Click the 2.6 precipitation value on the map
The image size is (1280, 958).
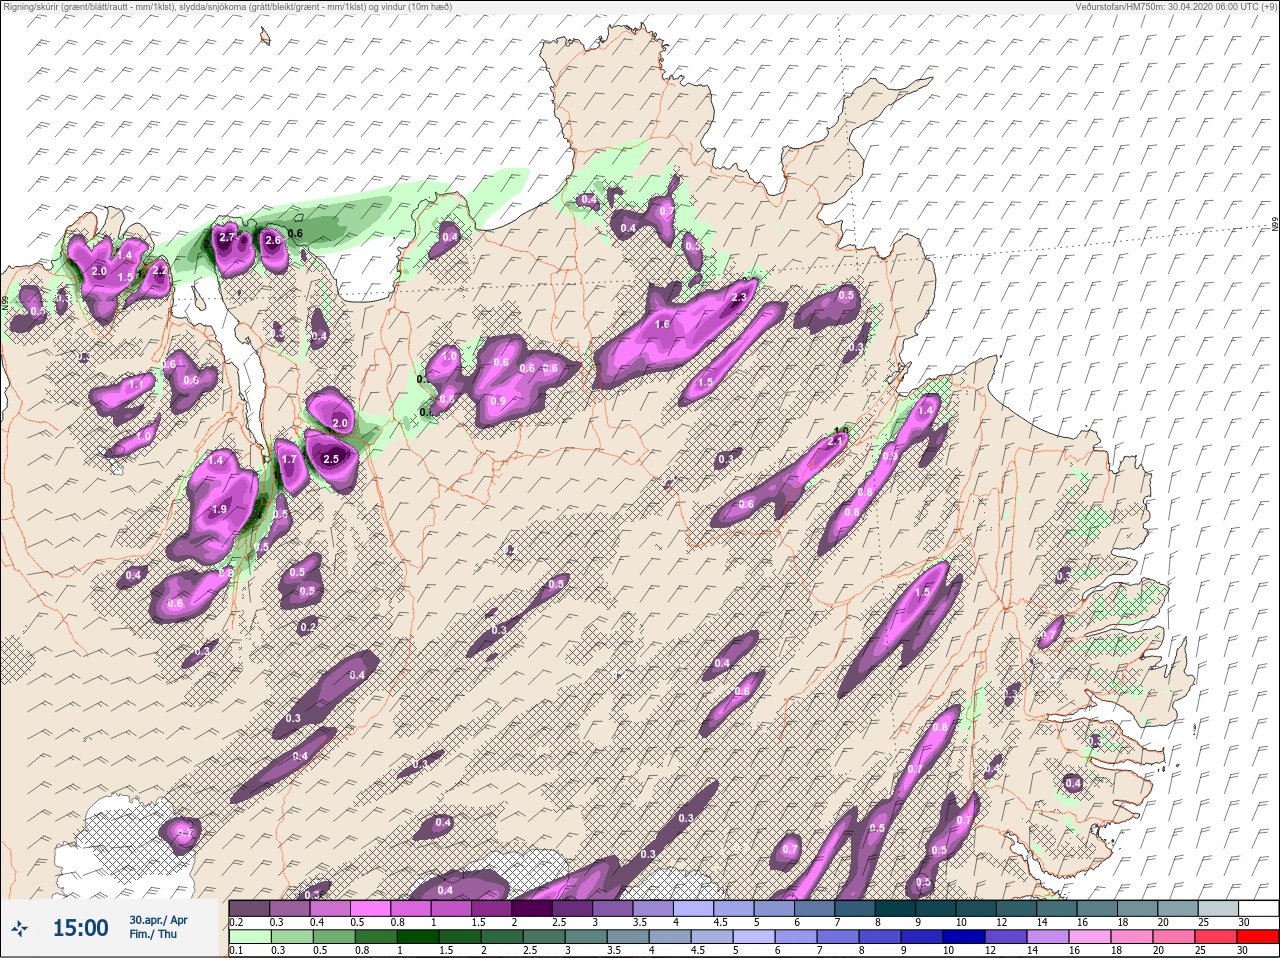(271, 239)
